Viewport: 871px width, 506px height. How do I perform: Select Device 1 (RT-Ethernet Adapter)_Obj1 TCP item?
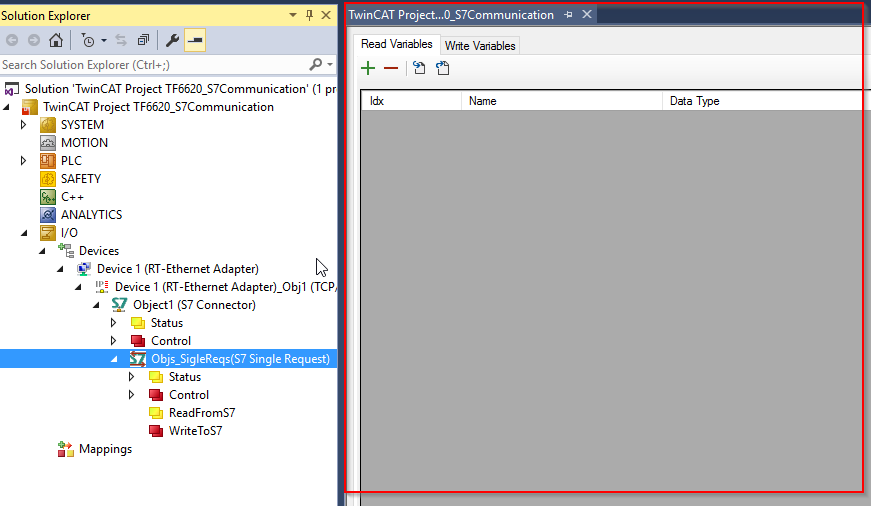(x=226, y=287)
